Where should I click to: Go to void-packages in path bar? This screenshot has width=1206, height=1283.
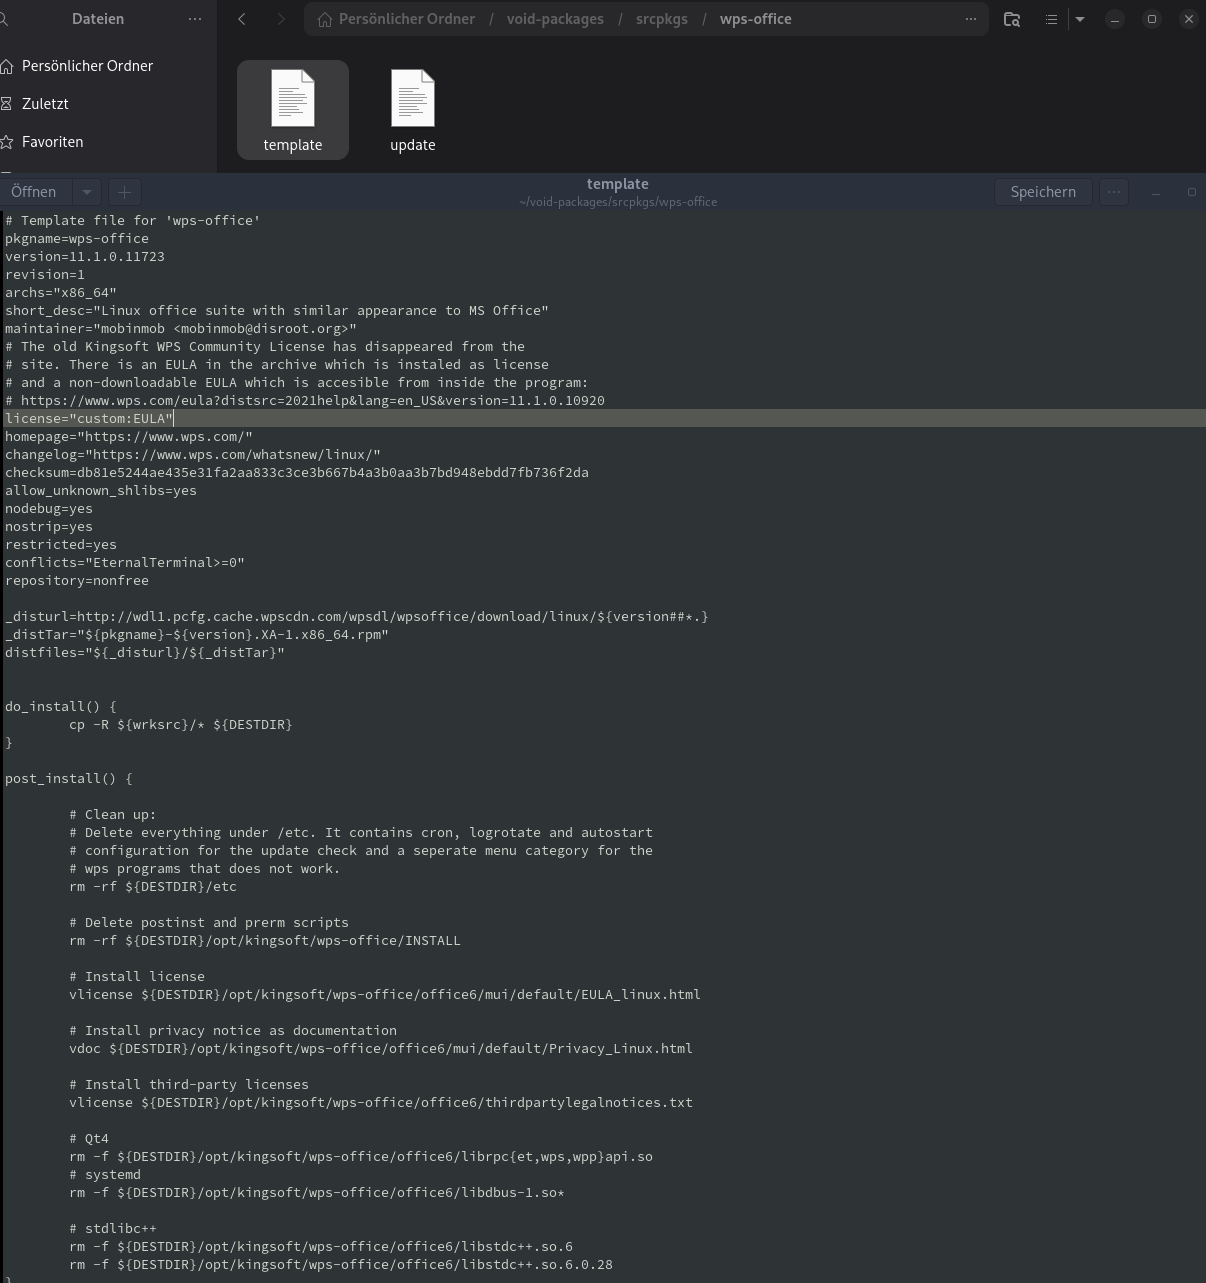coord(555,19)
